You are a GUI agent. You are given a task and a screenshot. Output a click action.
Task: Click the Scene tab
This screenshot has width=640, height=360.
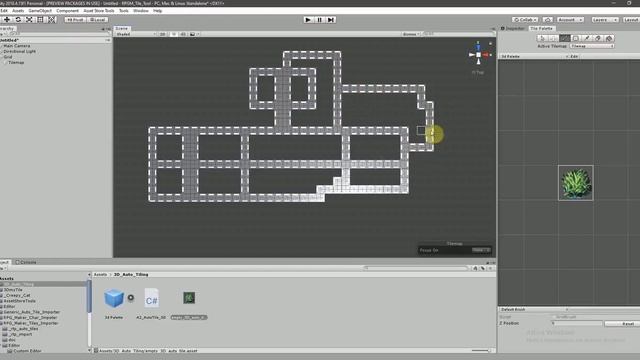(122, 29)
